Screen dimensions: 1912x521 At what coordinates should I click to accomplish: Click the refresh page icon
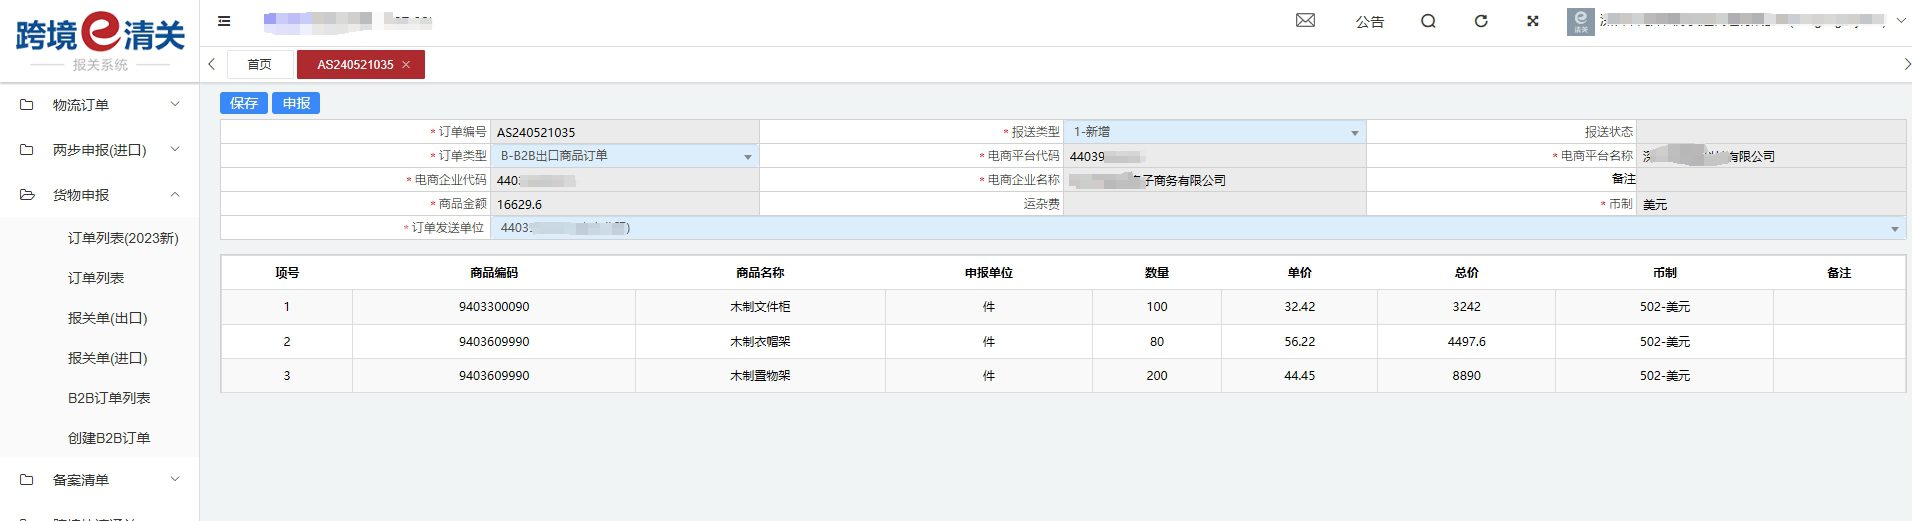click(1481, 21)
